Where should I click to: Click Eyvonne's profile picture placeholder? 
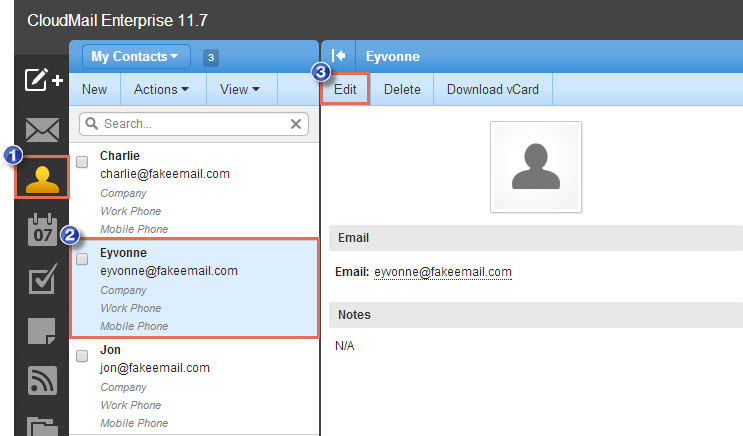pyautogui.click(x=536, y=167)
